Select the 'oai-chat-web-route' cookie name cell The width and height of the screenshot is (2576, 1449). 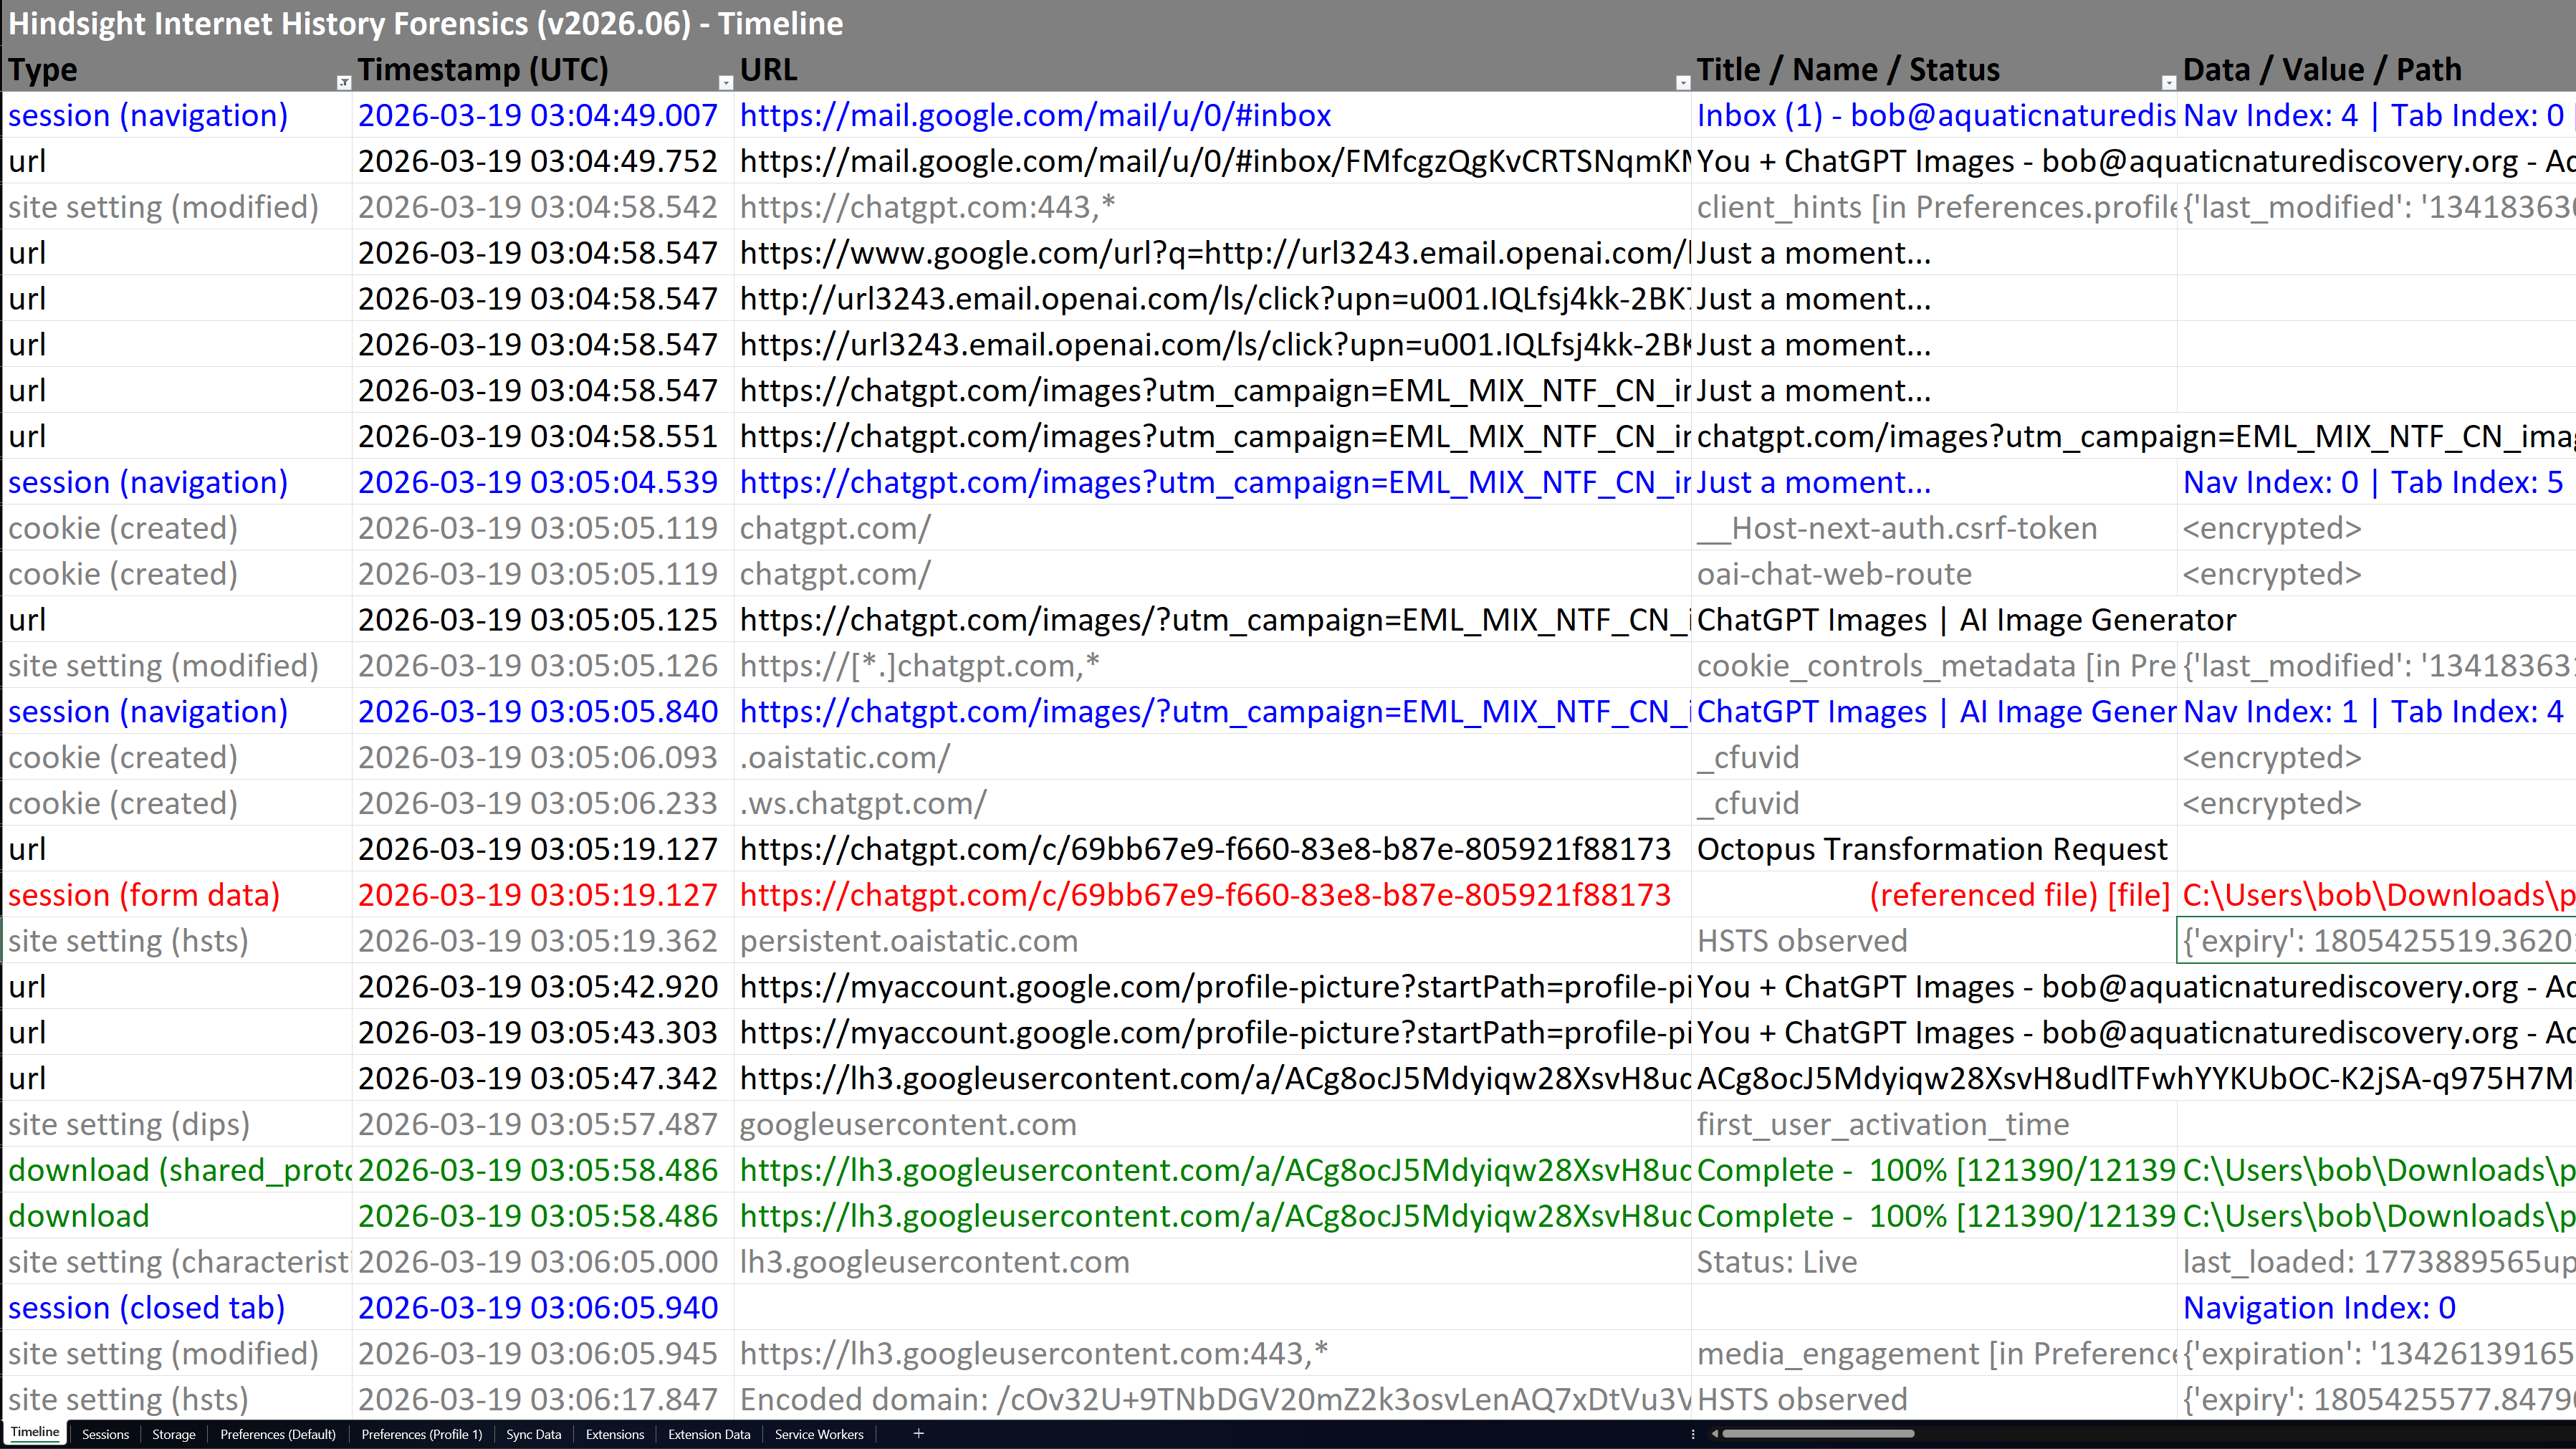click(x=1934, y=574)
